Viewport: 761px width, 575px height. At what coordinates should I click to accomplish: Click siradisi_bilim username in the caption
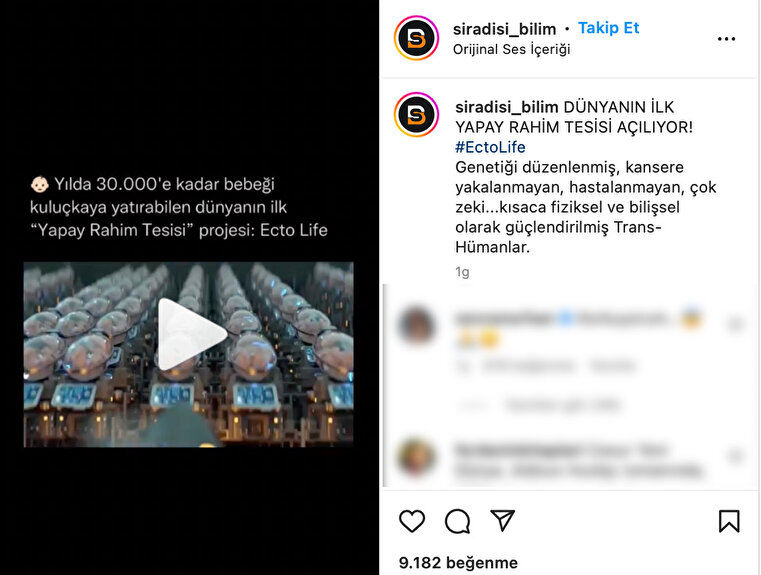(x=507, y=107)
